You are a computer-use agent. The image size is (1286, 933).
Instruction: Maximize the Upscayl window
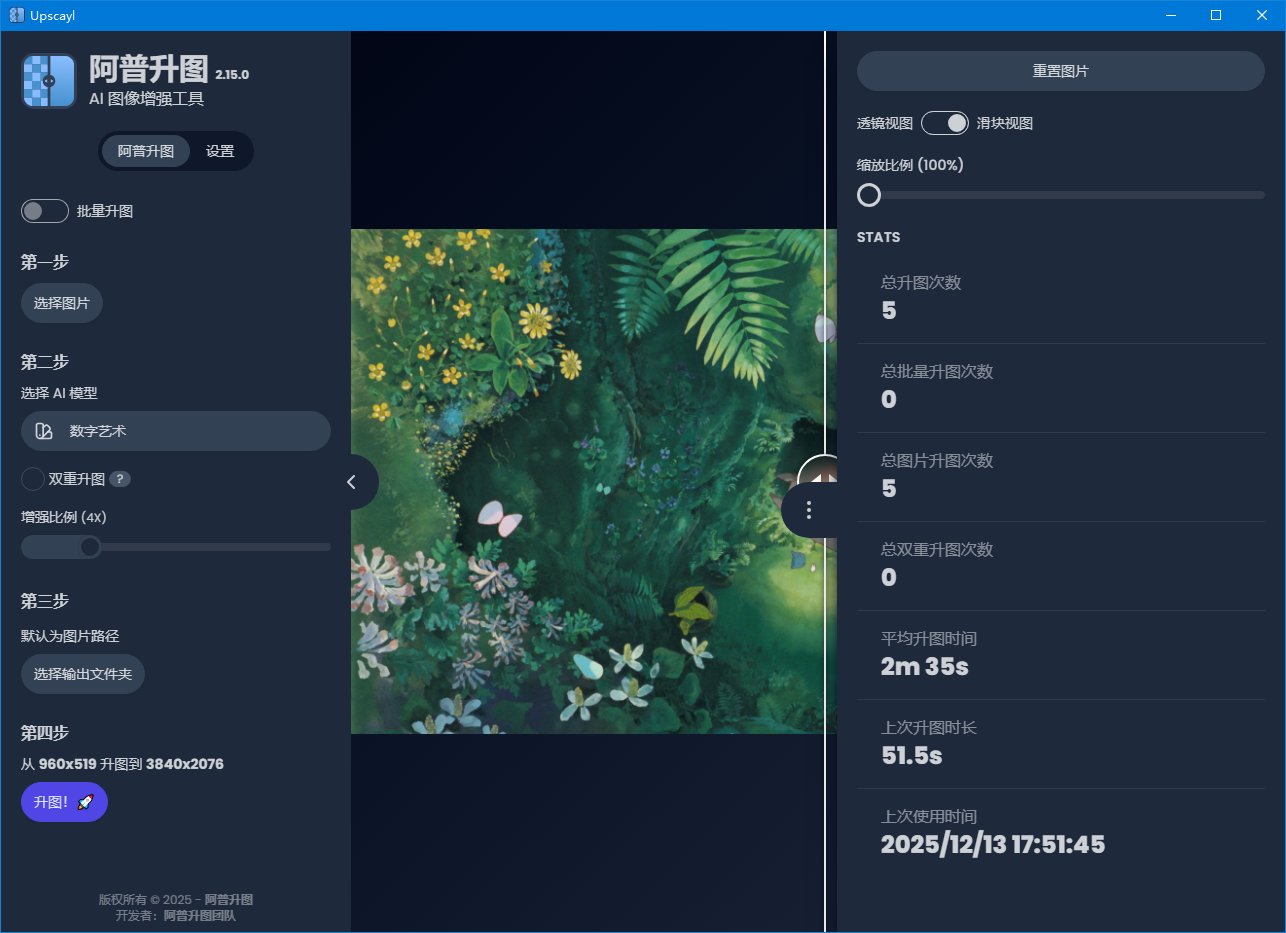point(1216,15)
